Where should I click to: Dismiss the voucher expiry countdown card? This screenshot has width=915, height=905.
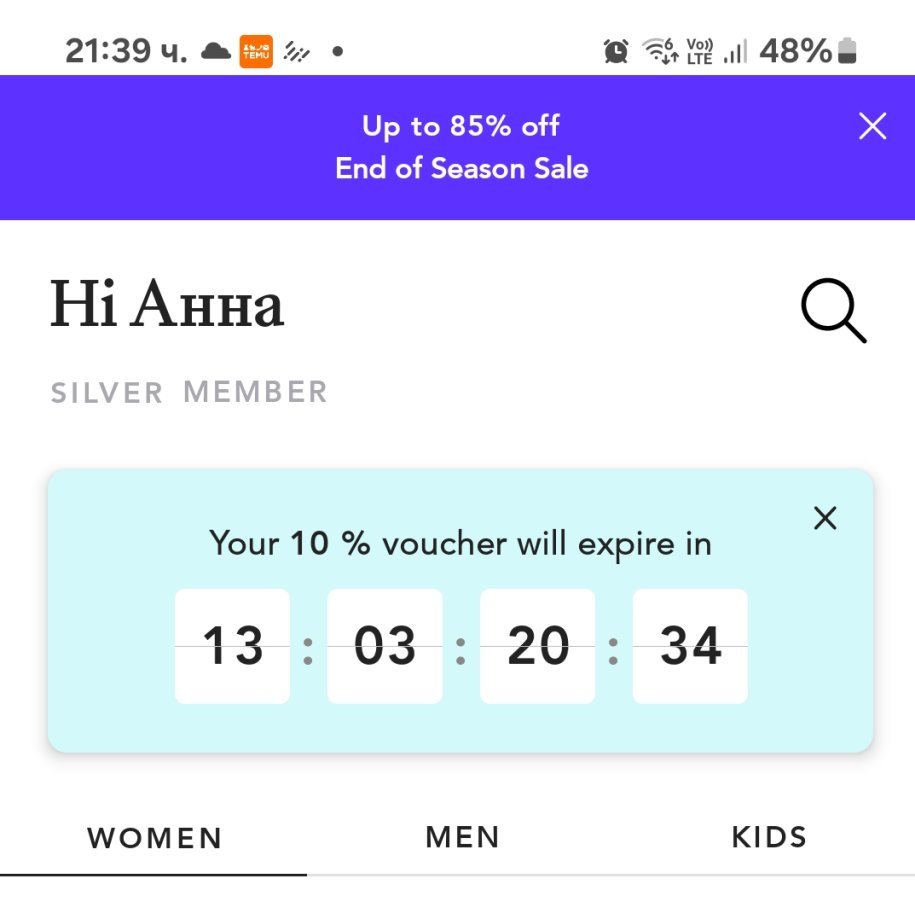(825, 518)
